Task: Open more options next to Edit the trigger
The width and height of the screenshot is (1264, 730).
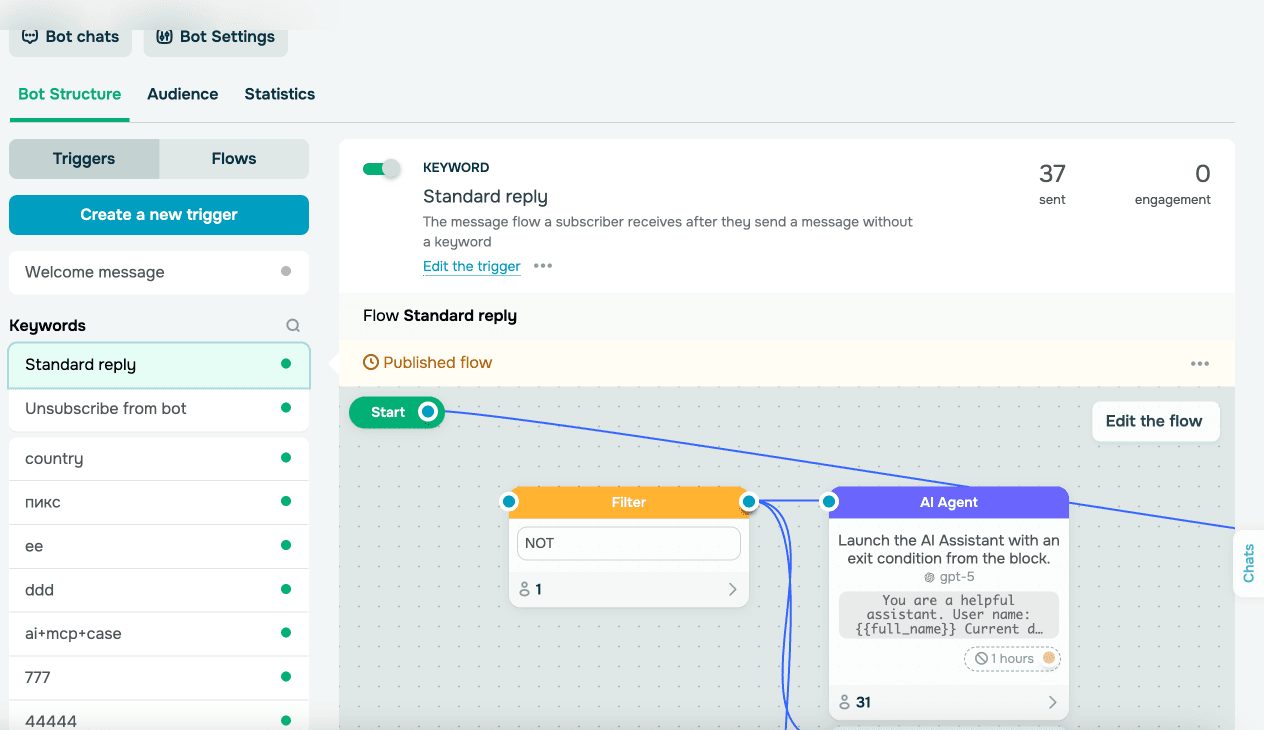Action: (543, 266)
